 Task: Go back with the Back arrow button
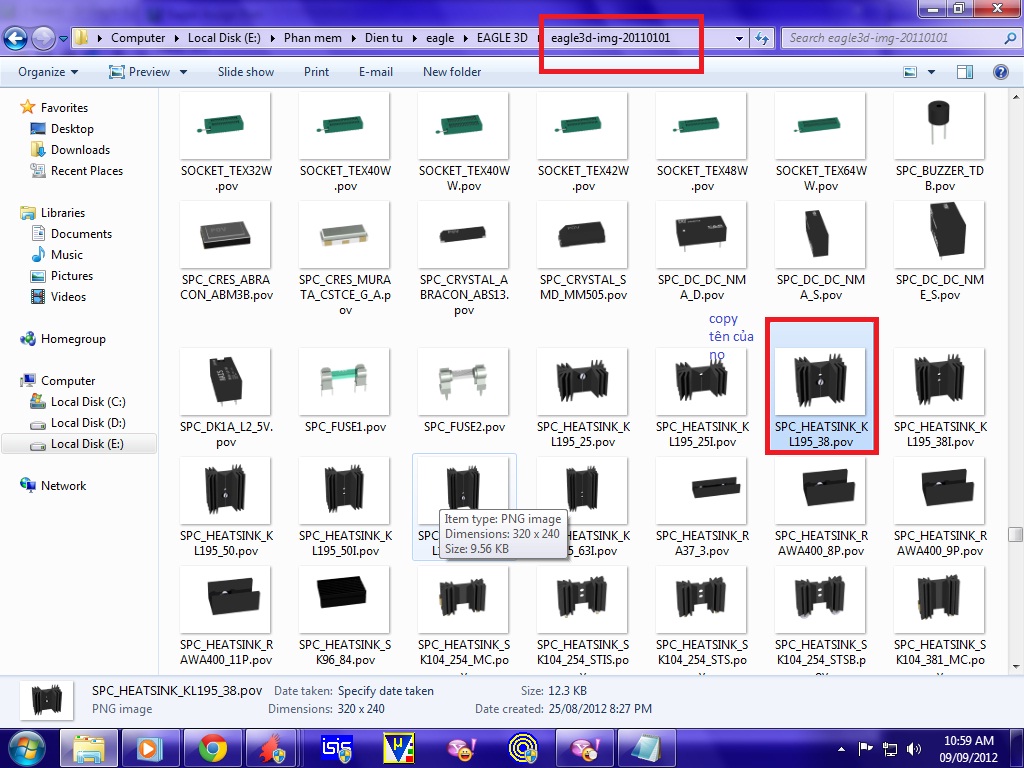tap(16, 39)
